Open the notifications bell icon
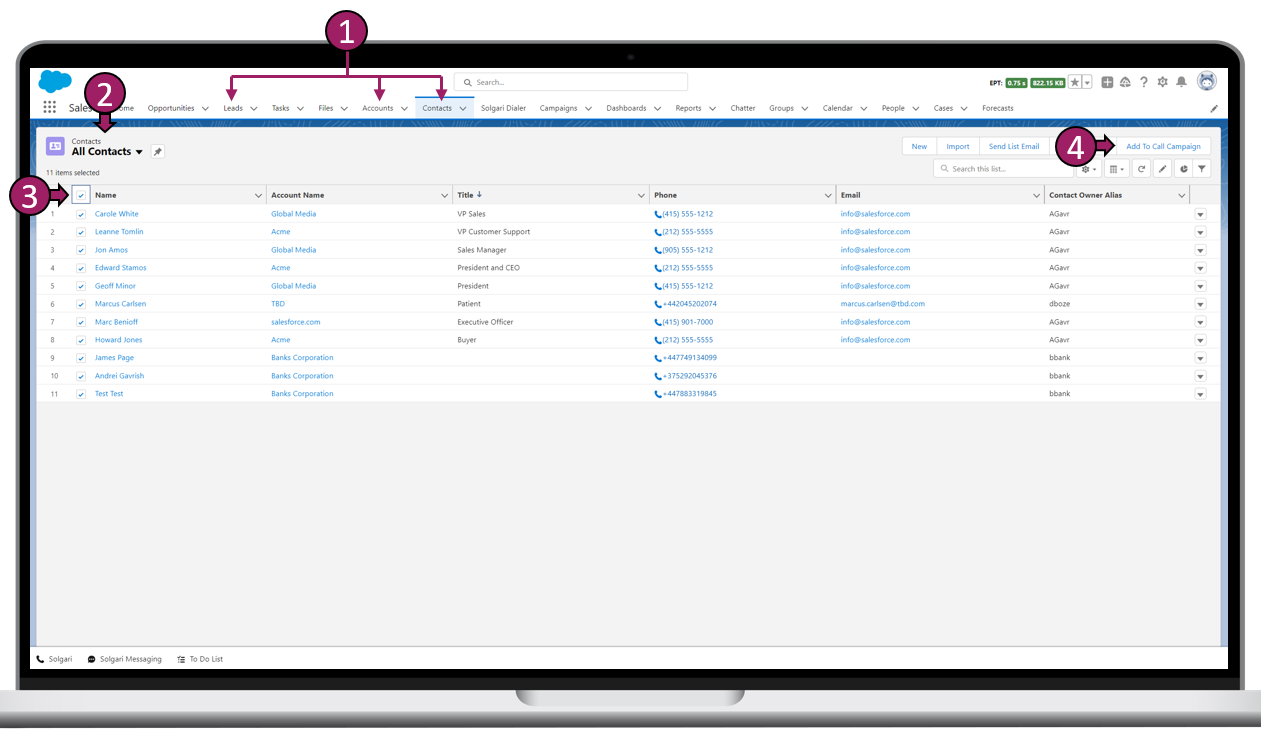 1181,82
